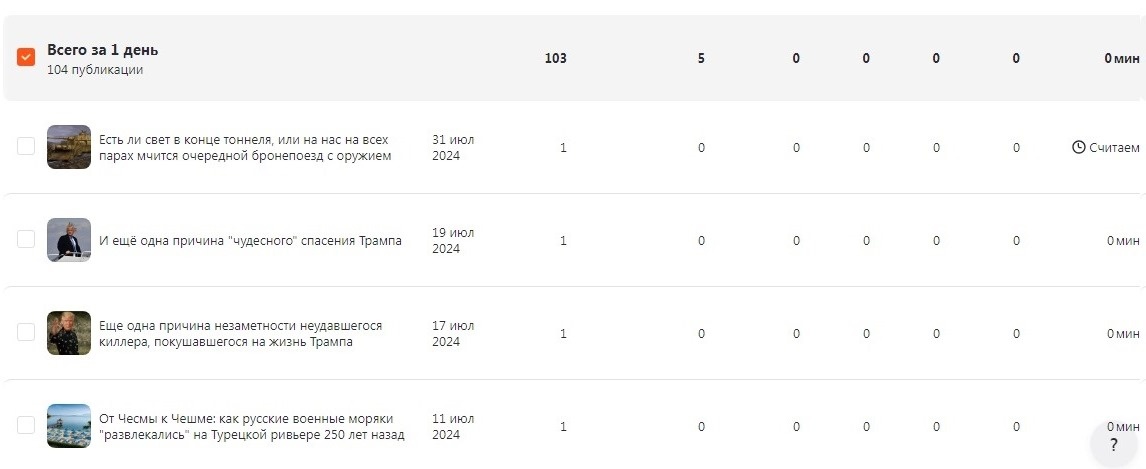Click the "104 публикации" subtitle text

(x=95, y=70)
